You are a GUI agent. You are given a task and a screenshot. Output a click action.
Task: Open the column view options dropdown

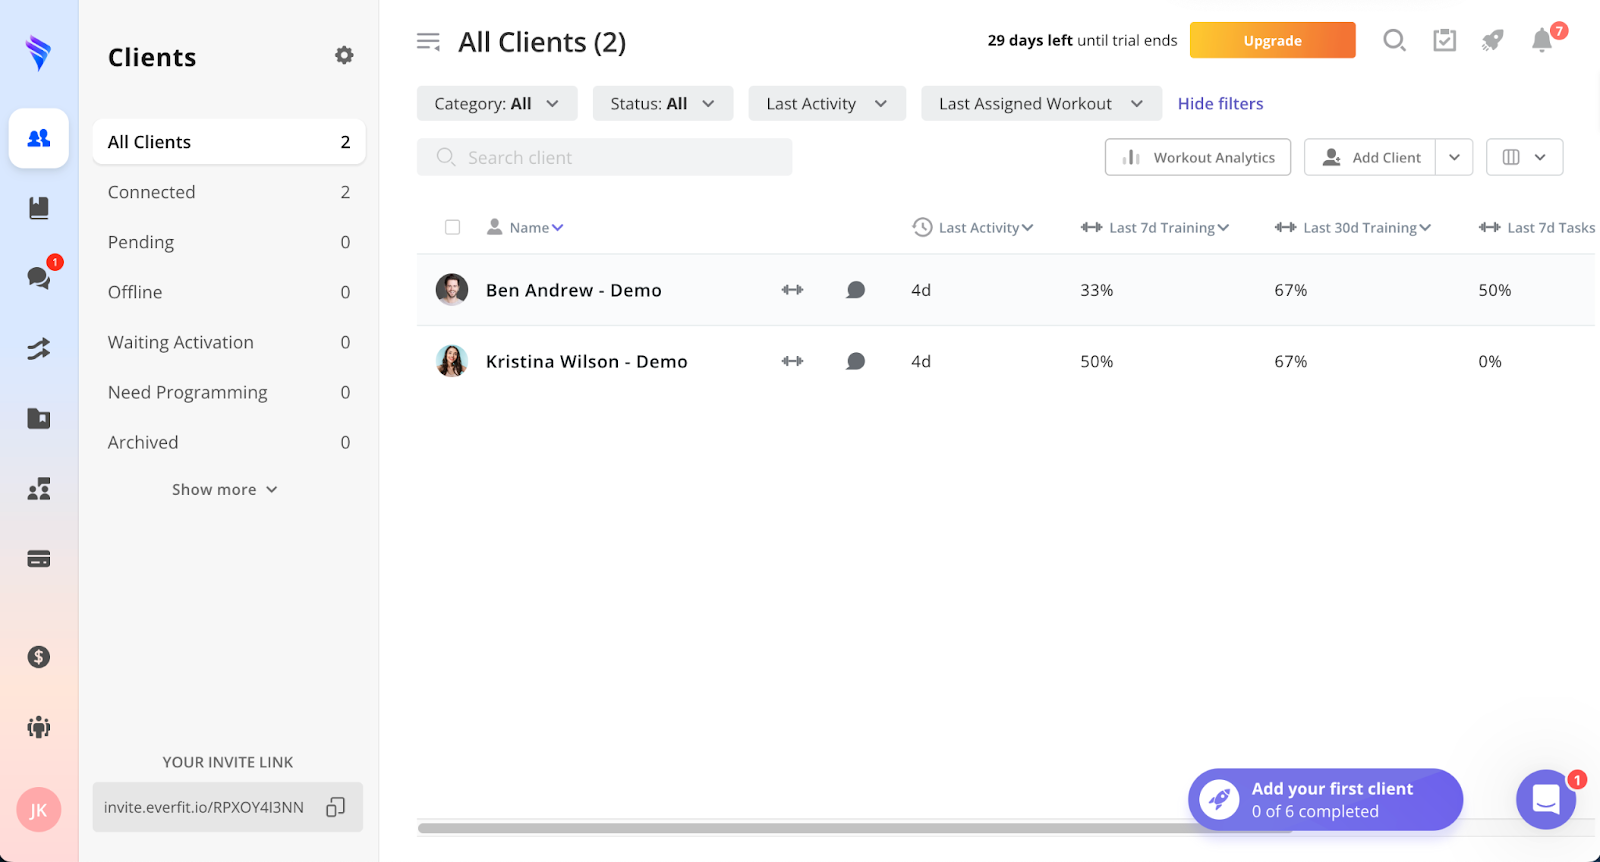(x=1524, y=157)
